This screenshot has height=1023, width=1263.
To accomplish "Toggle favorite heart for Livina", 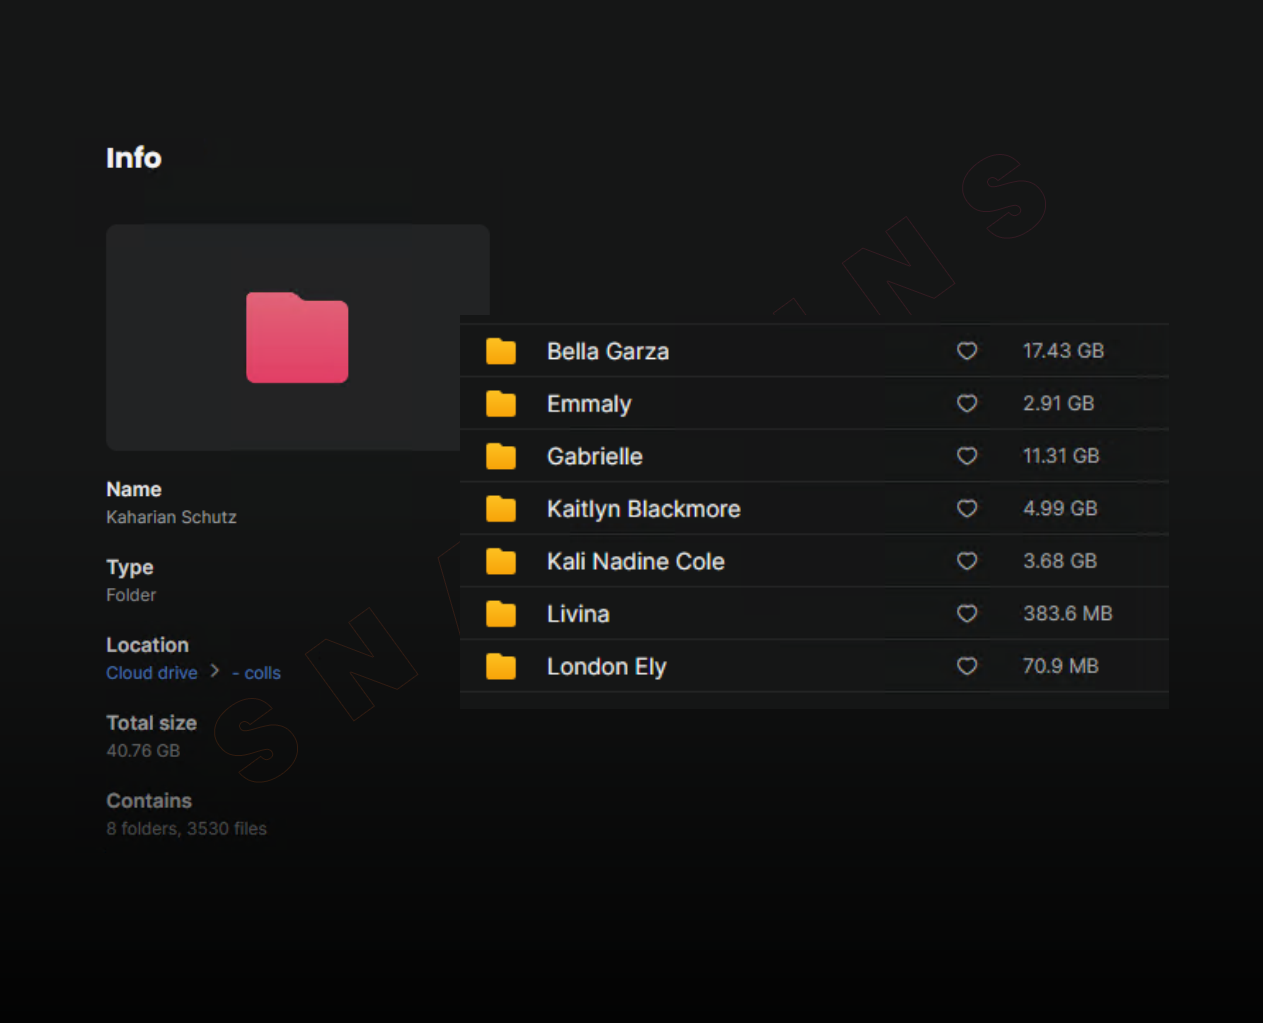I will pos(967,613).
